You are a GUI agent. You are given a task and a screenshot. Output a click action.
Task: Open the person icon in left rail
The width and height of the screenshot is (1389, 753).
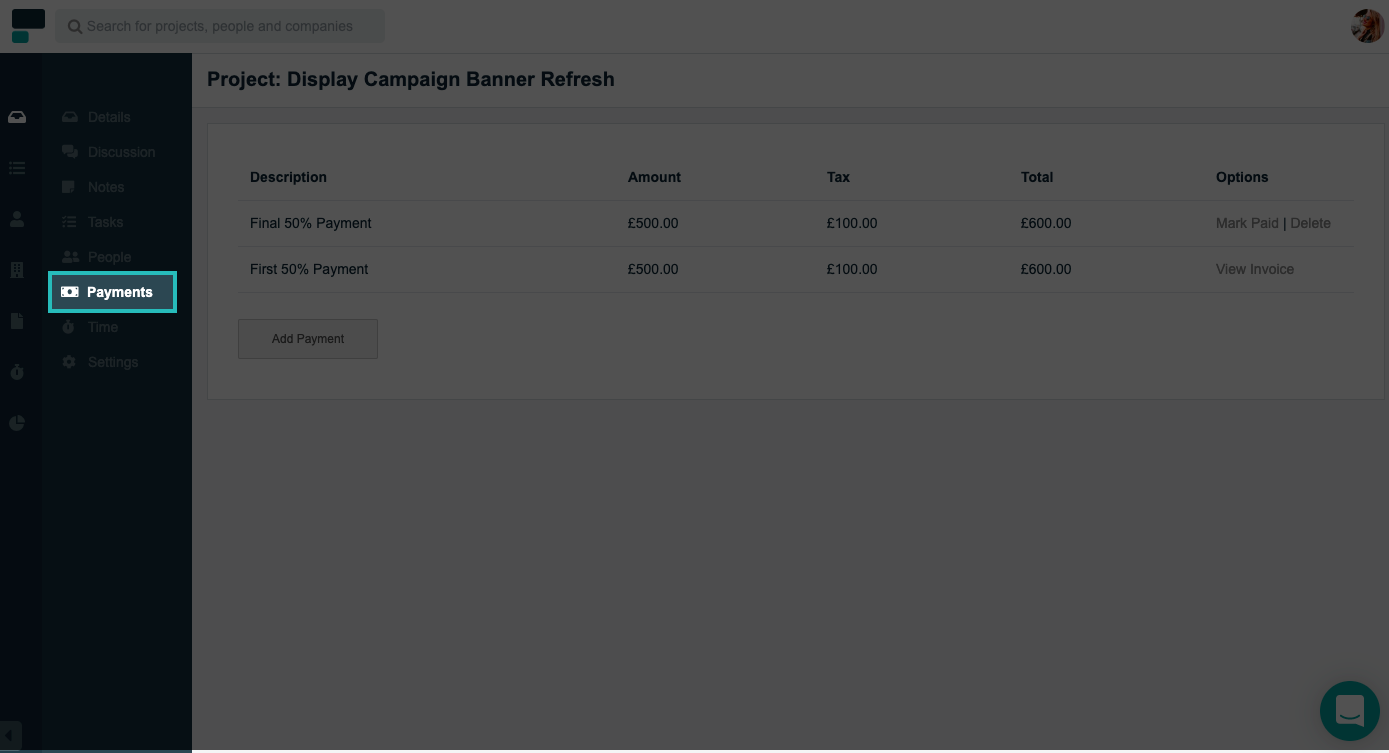coord(17,219)
